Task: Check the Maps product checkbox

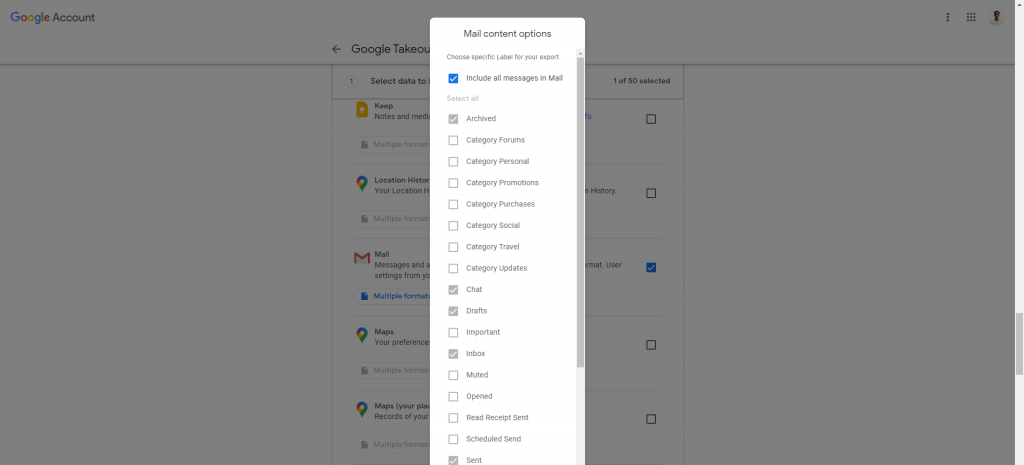Action: coord(651,345)
